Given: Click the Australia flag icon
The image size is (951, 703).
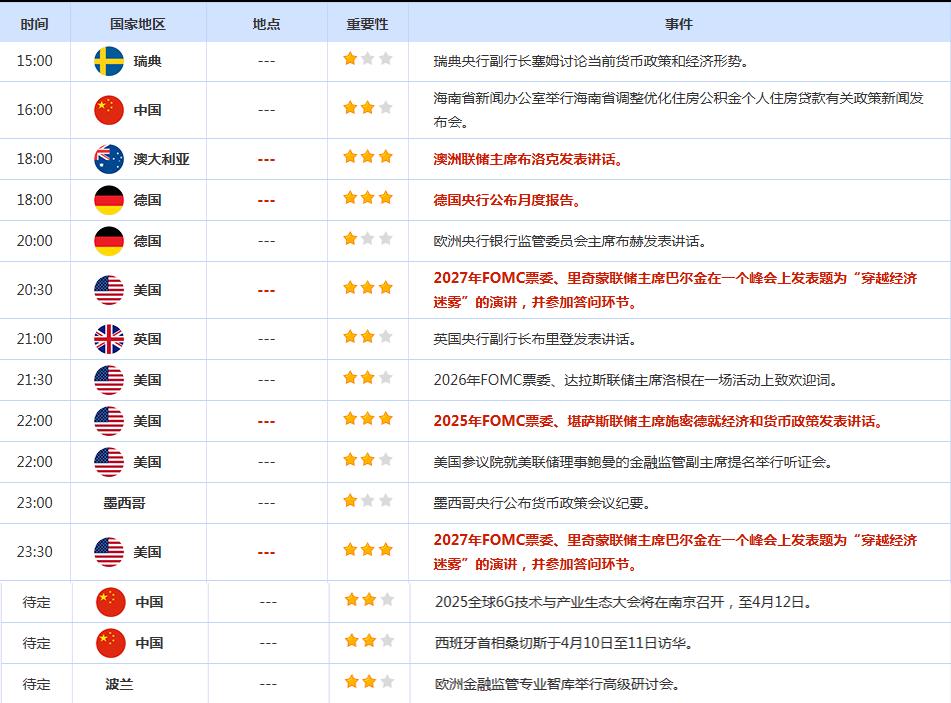Looking at the screenshot, I should point(109,159).
